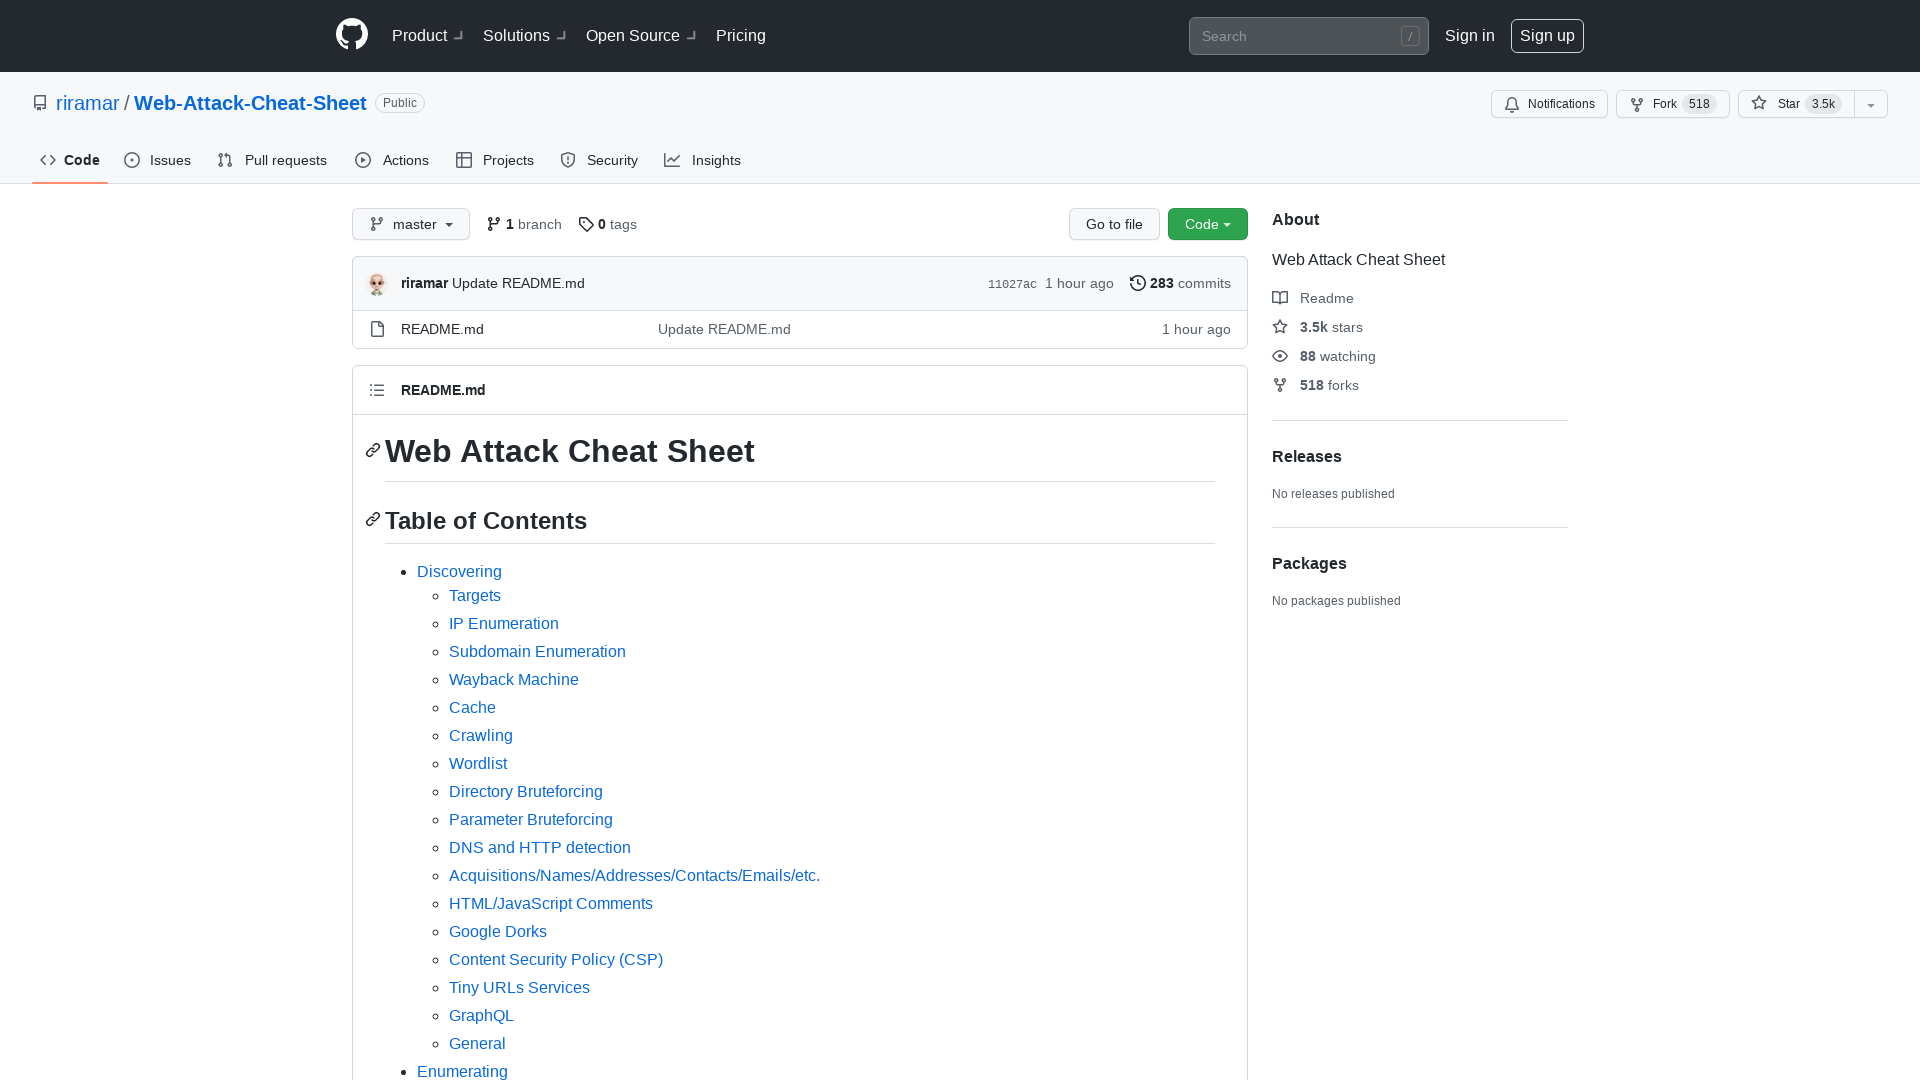The width and height of the screenshot is (1920, 1080).
Task: Click riramar's avatar in the commit row
Action: (x=377, y=284)
